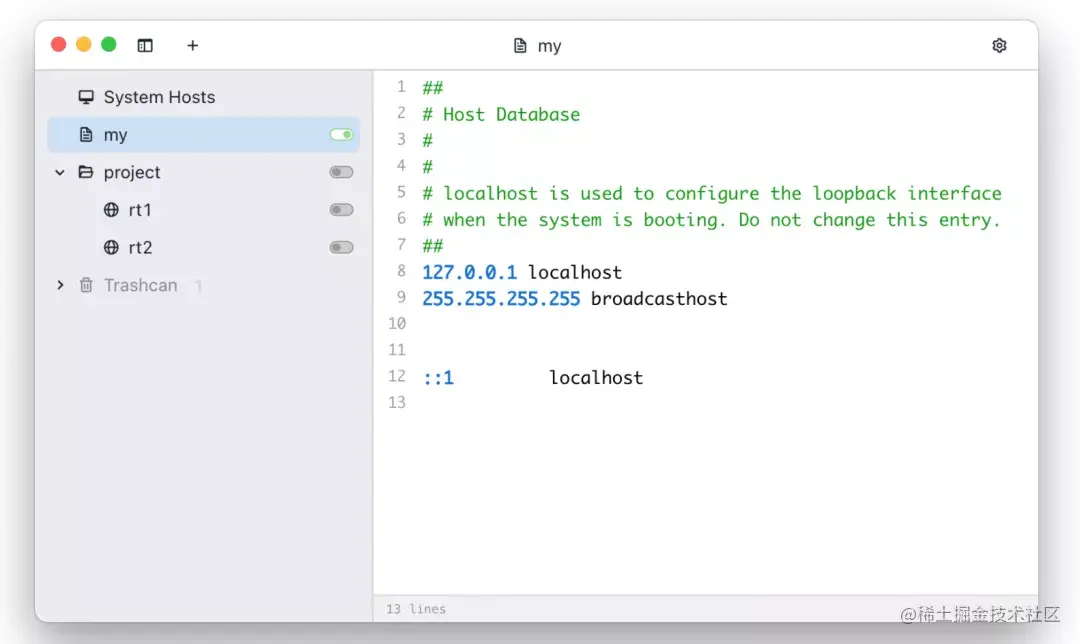
Task: Click localhost on line 12
Action: tap(596, 377)
